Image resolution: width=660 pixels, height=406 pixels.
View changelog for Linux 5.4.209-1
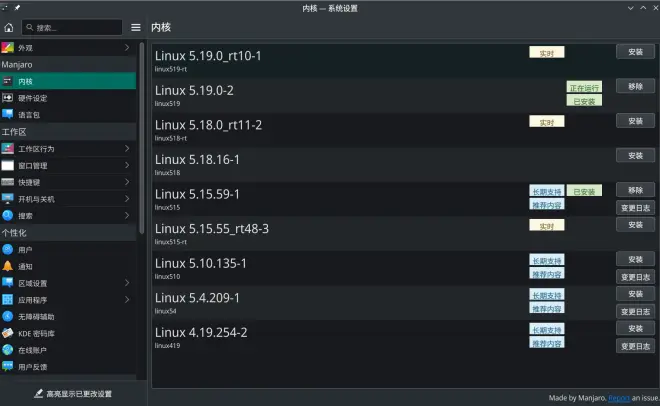pyautogui.click(x=635, y=312)
